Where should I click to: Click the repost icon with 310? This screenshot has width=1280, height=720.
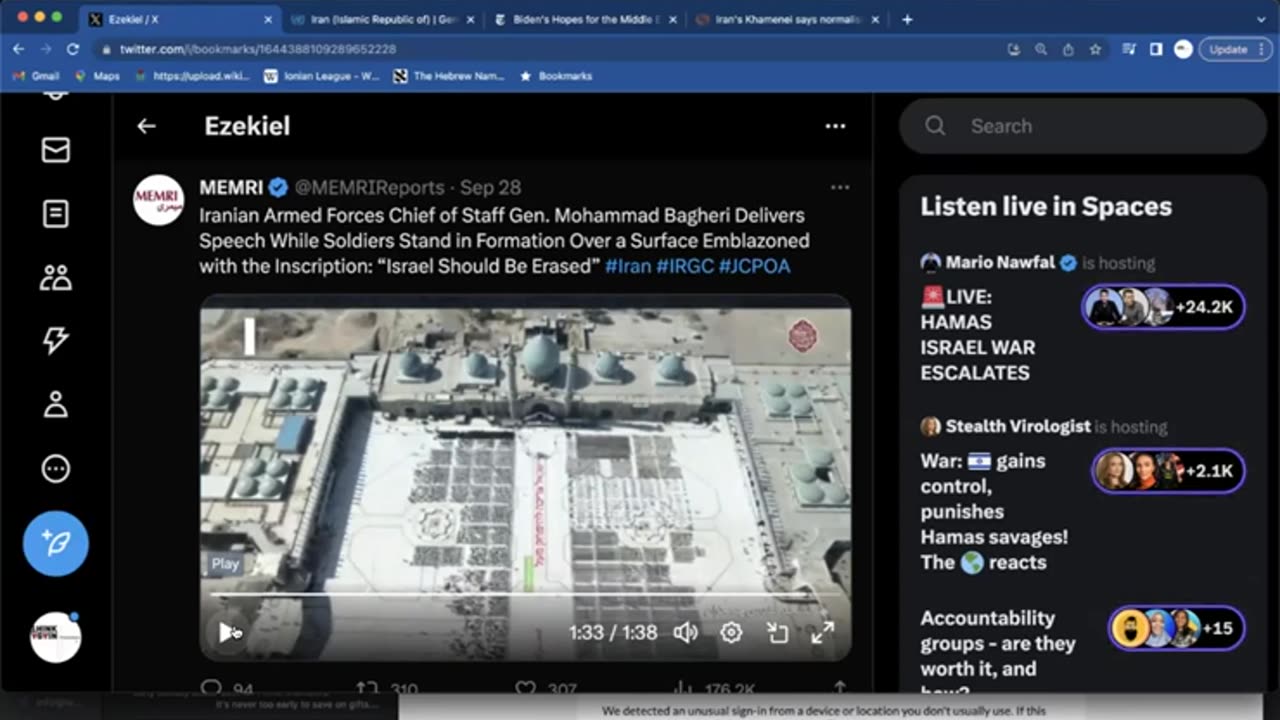[367, 688]
